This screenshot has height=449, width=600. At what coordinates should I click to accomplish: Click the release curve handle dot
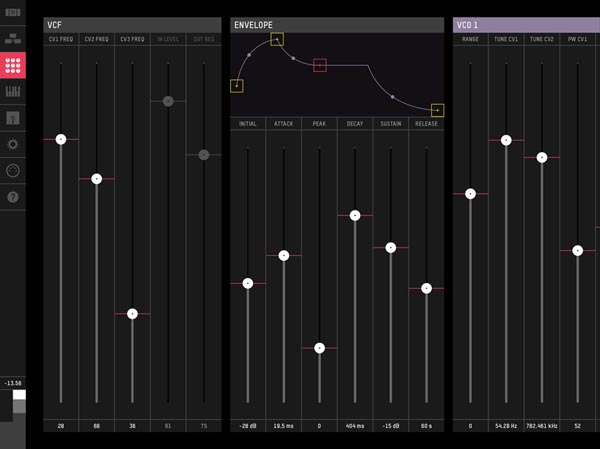[393, 97]
